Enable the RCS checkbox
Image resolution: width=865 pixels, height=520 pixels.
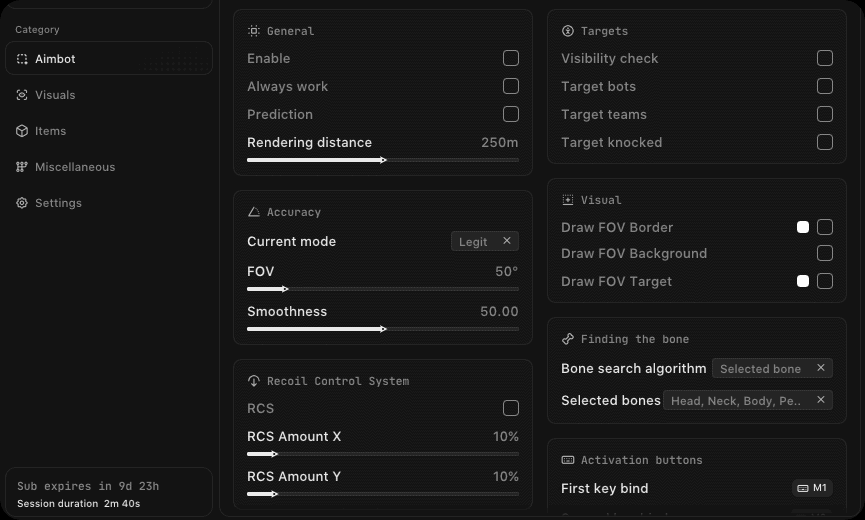(511, 408)
